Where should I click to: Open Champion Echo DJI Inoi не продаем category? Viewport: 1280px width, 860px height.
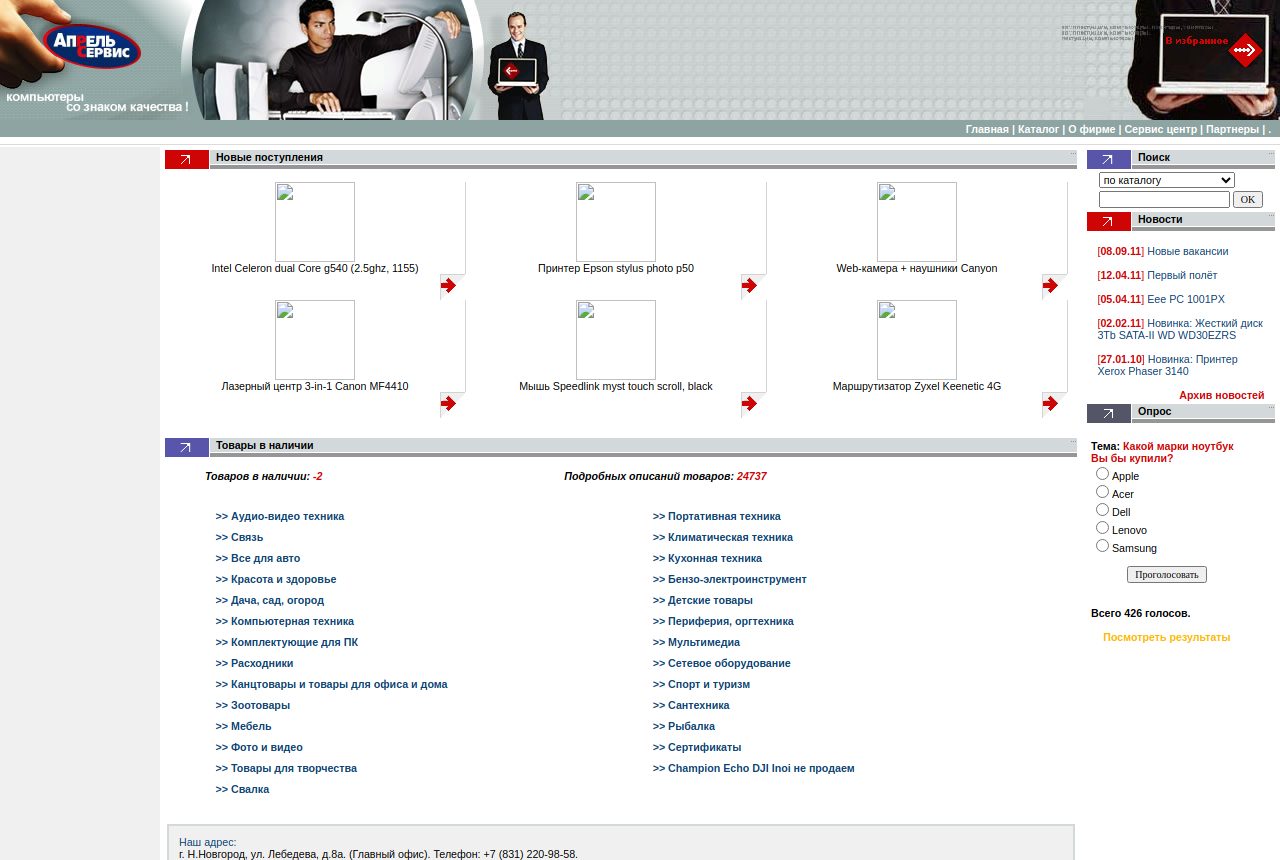pos(754,768)
